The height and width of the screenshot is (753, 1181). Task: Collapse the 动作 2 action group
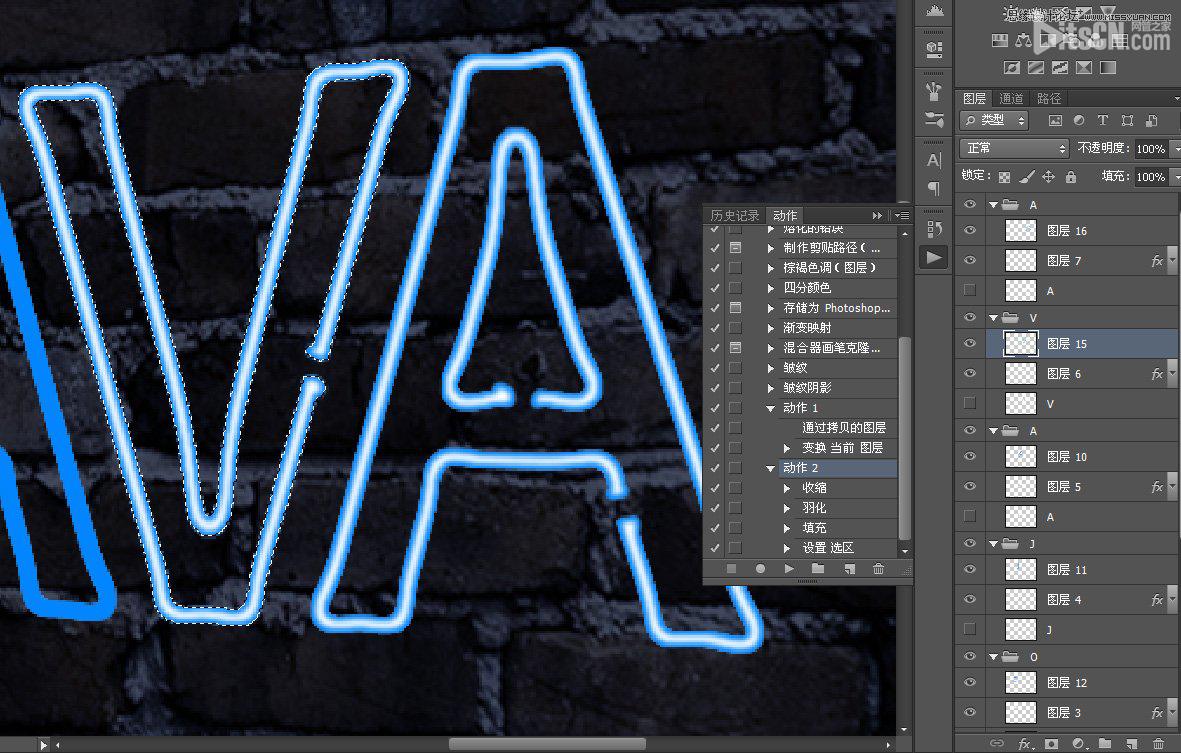769,467
